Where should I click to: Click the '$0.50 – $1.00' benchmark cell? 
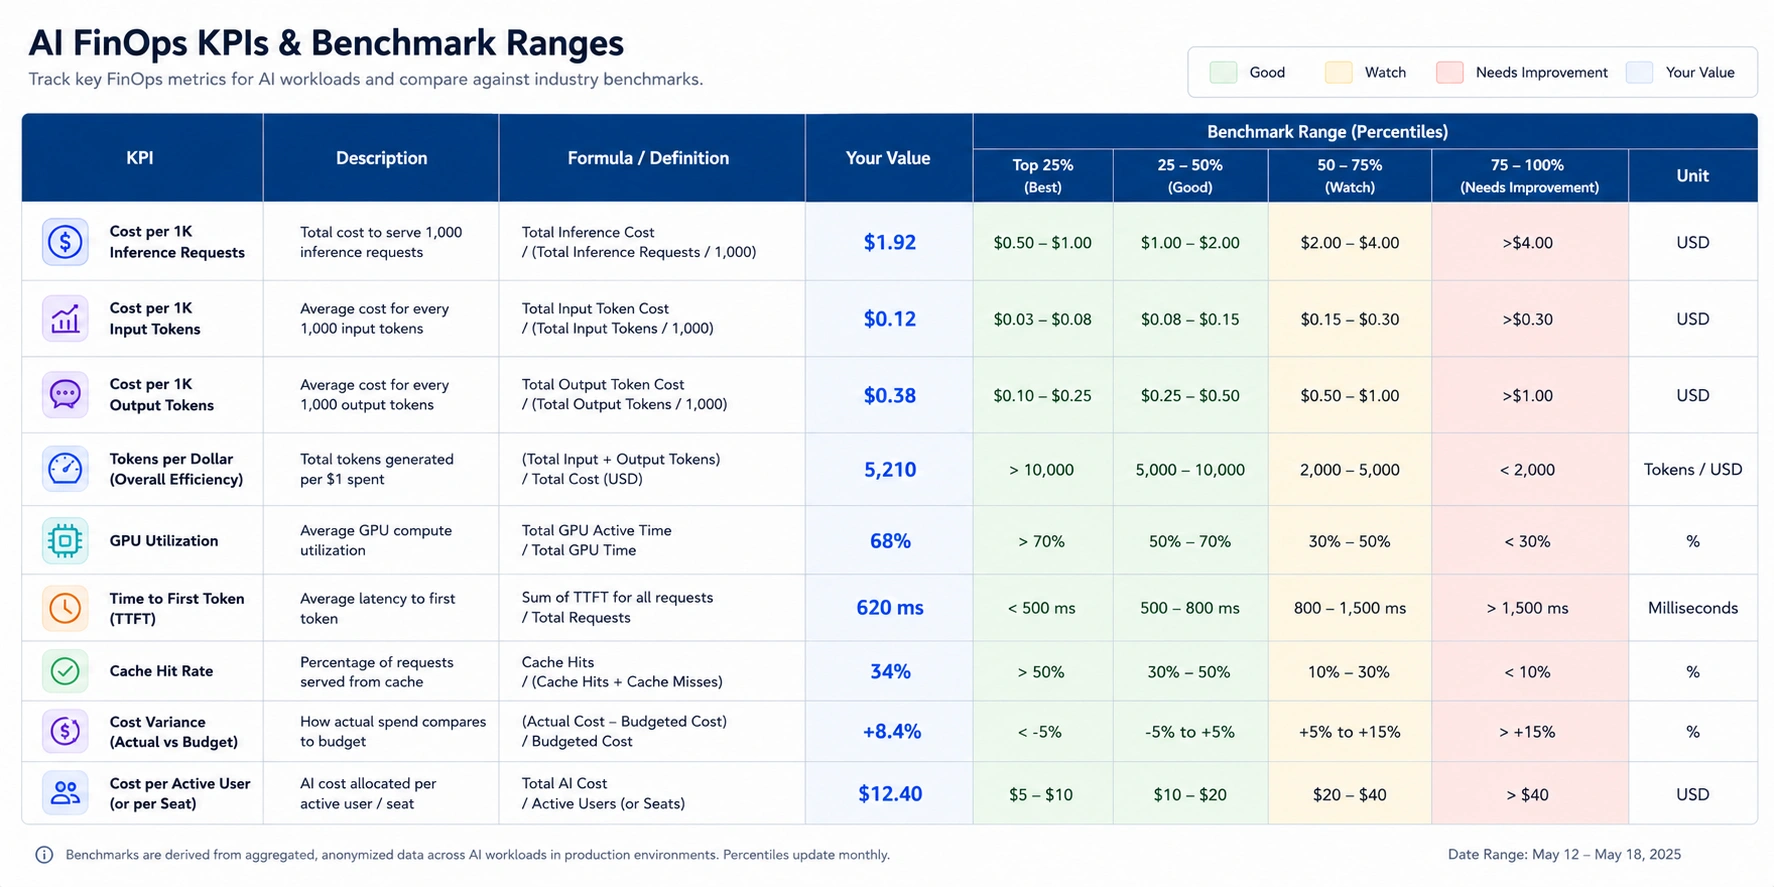(x=1042, y=242)
